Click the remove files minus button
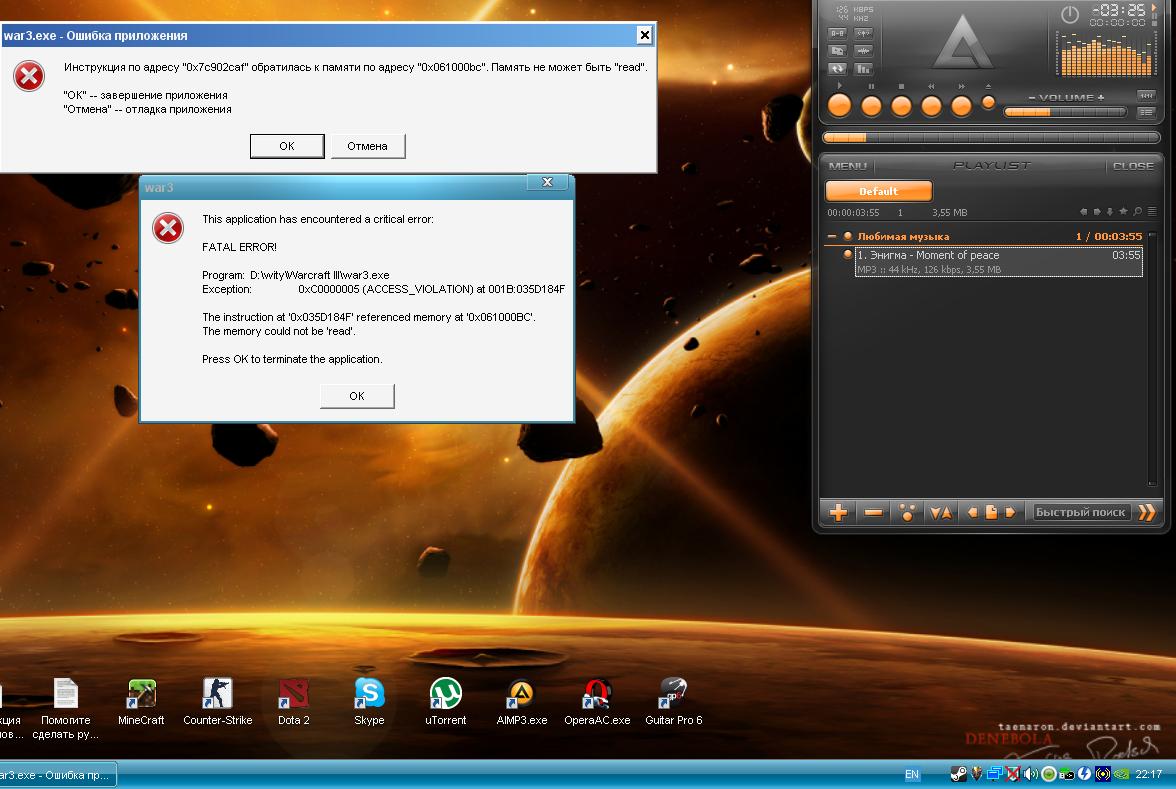1176x789 pixels. [872, 512]
